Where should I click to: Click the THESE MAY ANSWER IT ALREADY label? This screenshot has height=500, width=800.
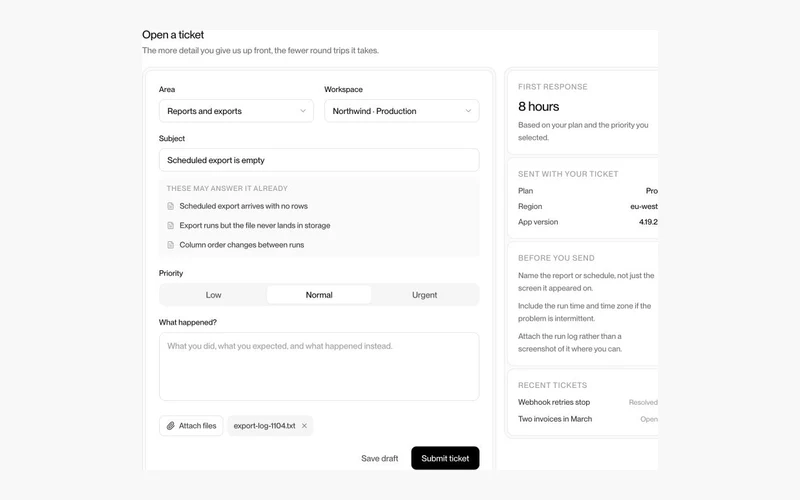tap(227, 188)
